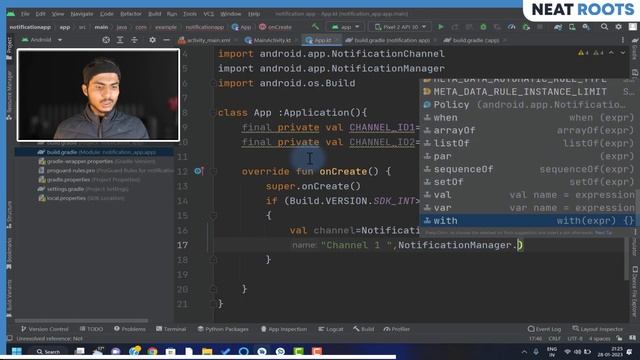The width and height of the screenshot is (640, 360).
Task: Click the green Run app button
Action: click(441, 27)
